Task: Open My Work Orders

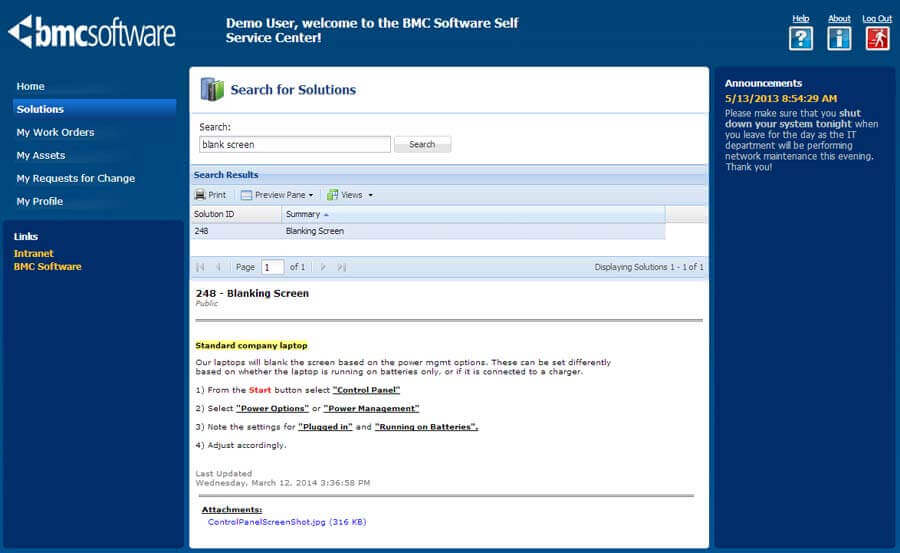Action: [55, 132]
